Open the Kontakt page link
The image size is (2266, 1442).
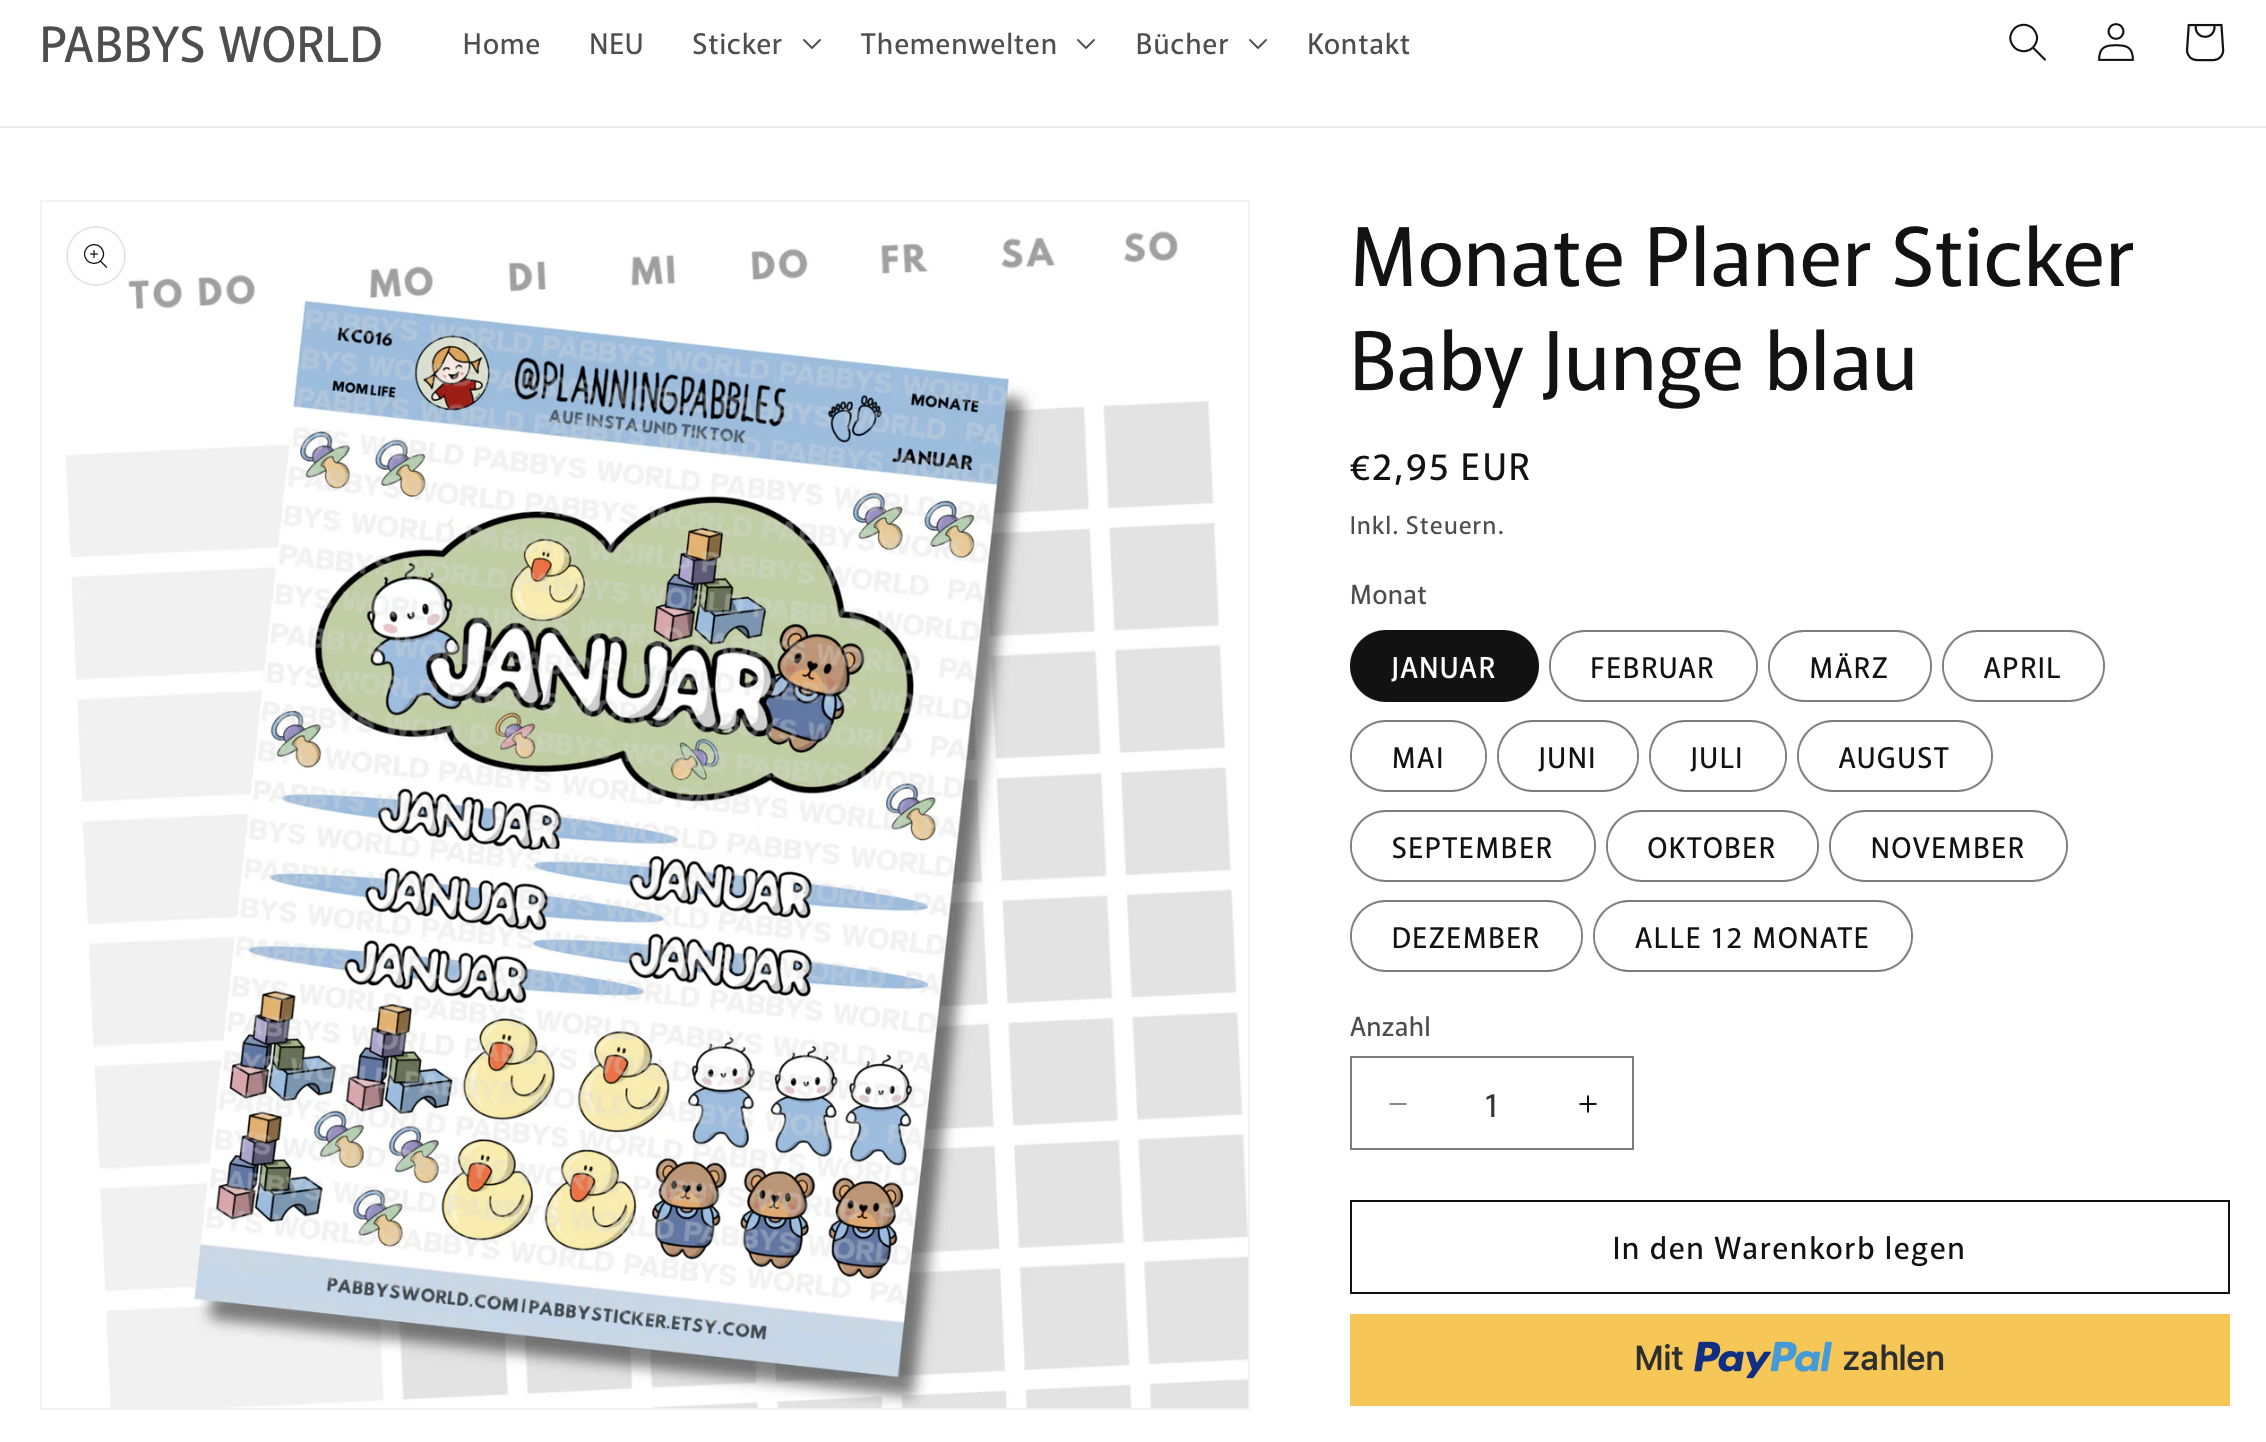coord(1358,44)
